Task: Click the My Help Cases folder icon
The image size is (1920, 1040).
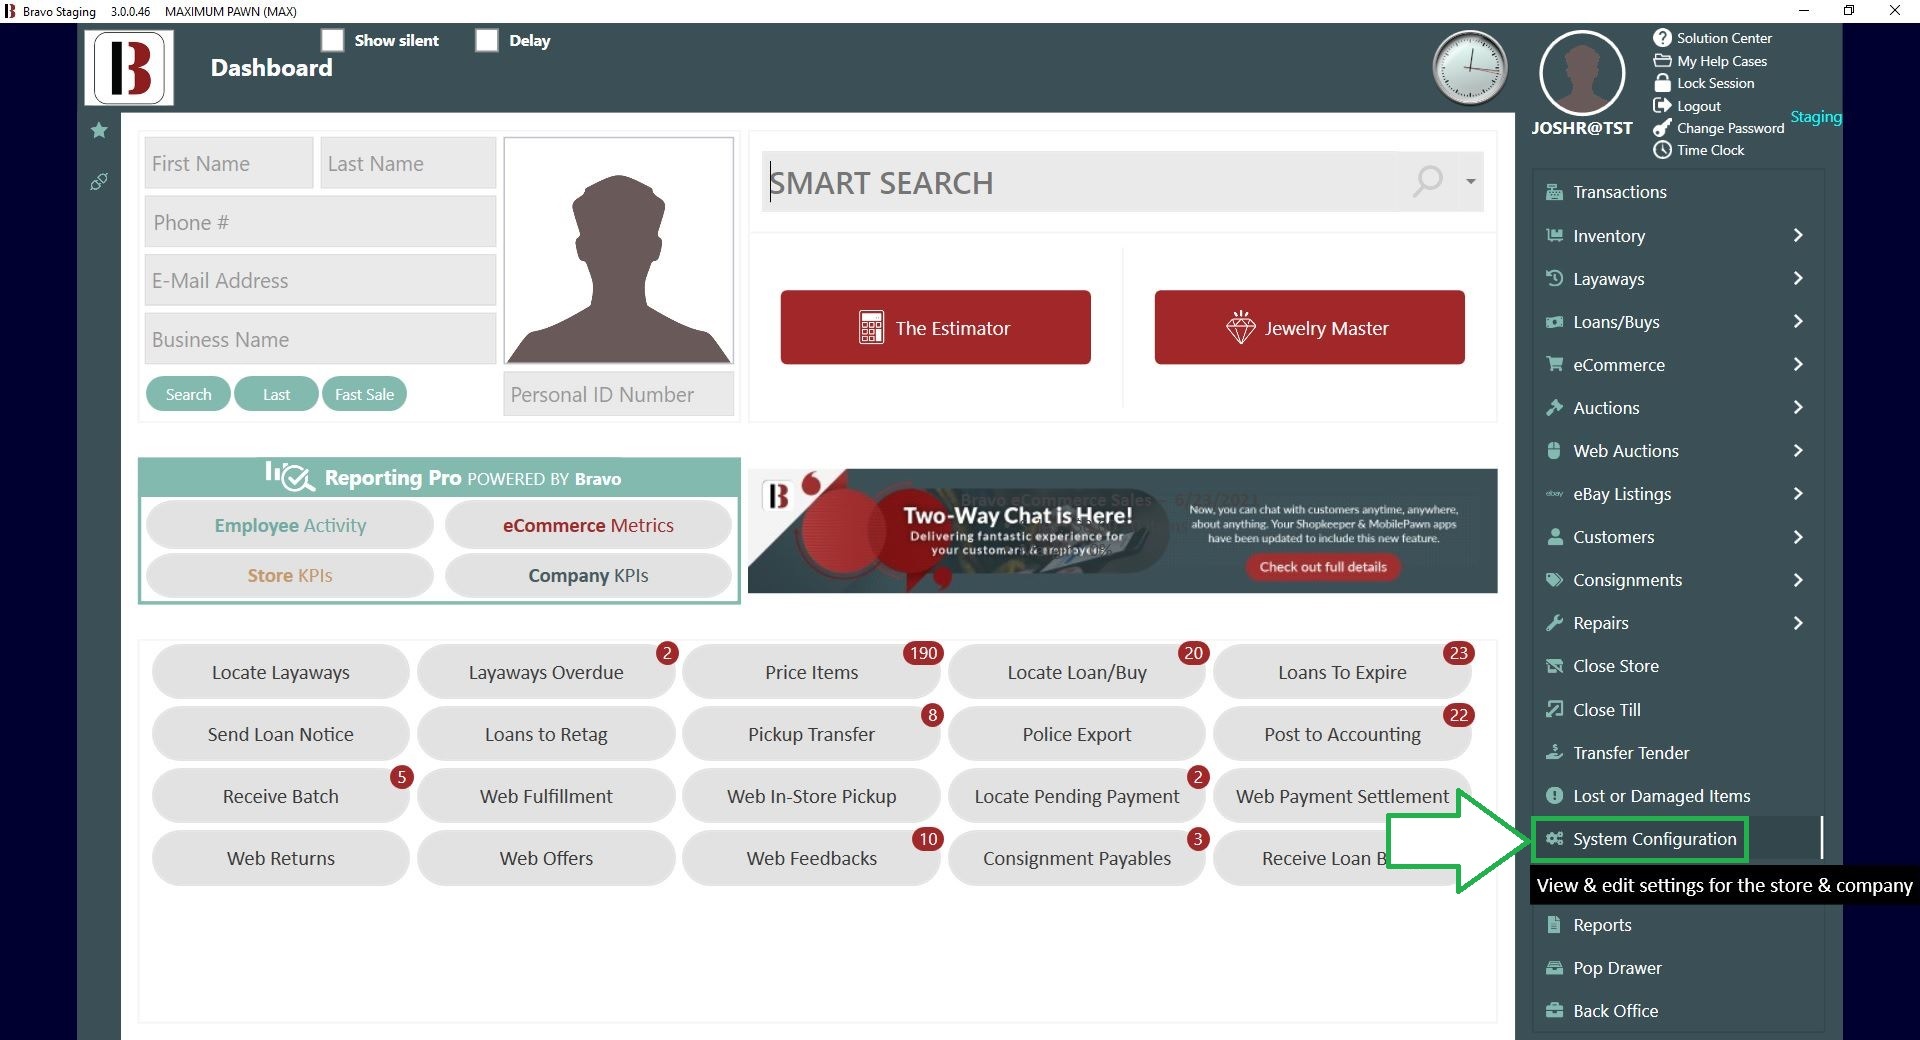Action: (1662, 61)
